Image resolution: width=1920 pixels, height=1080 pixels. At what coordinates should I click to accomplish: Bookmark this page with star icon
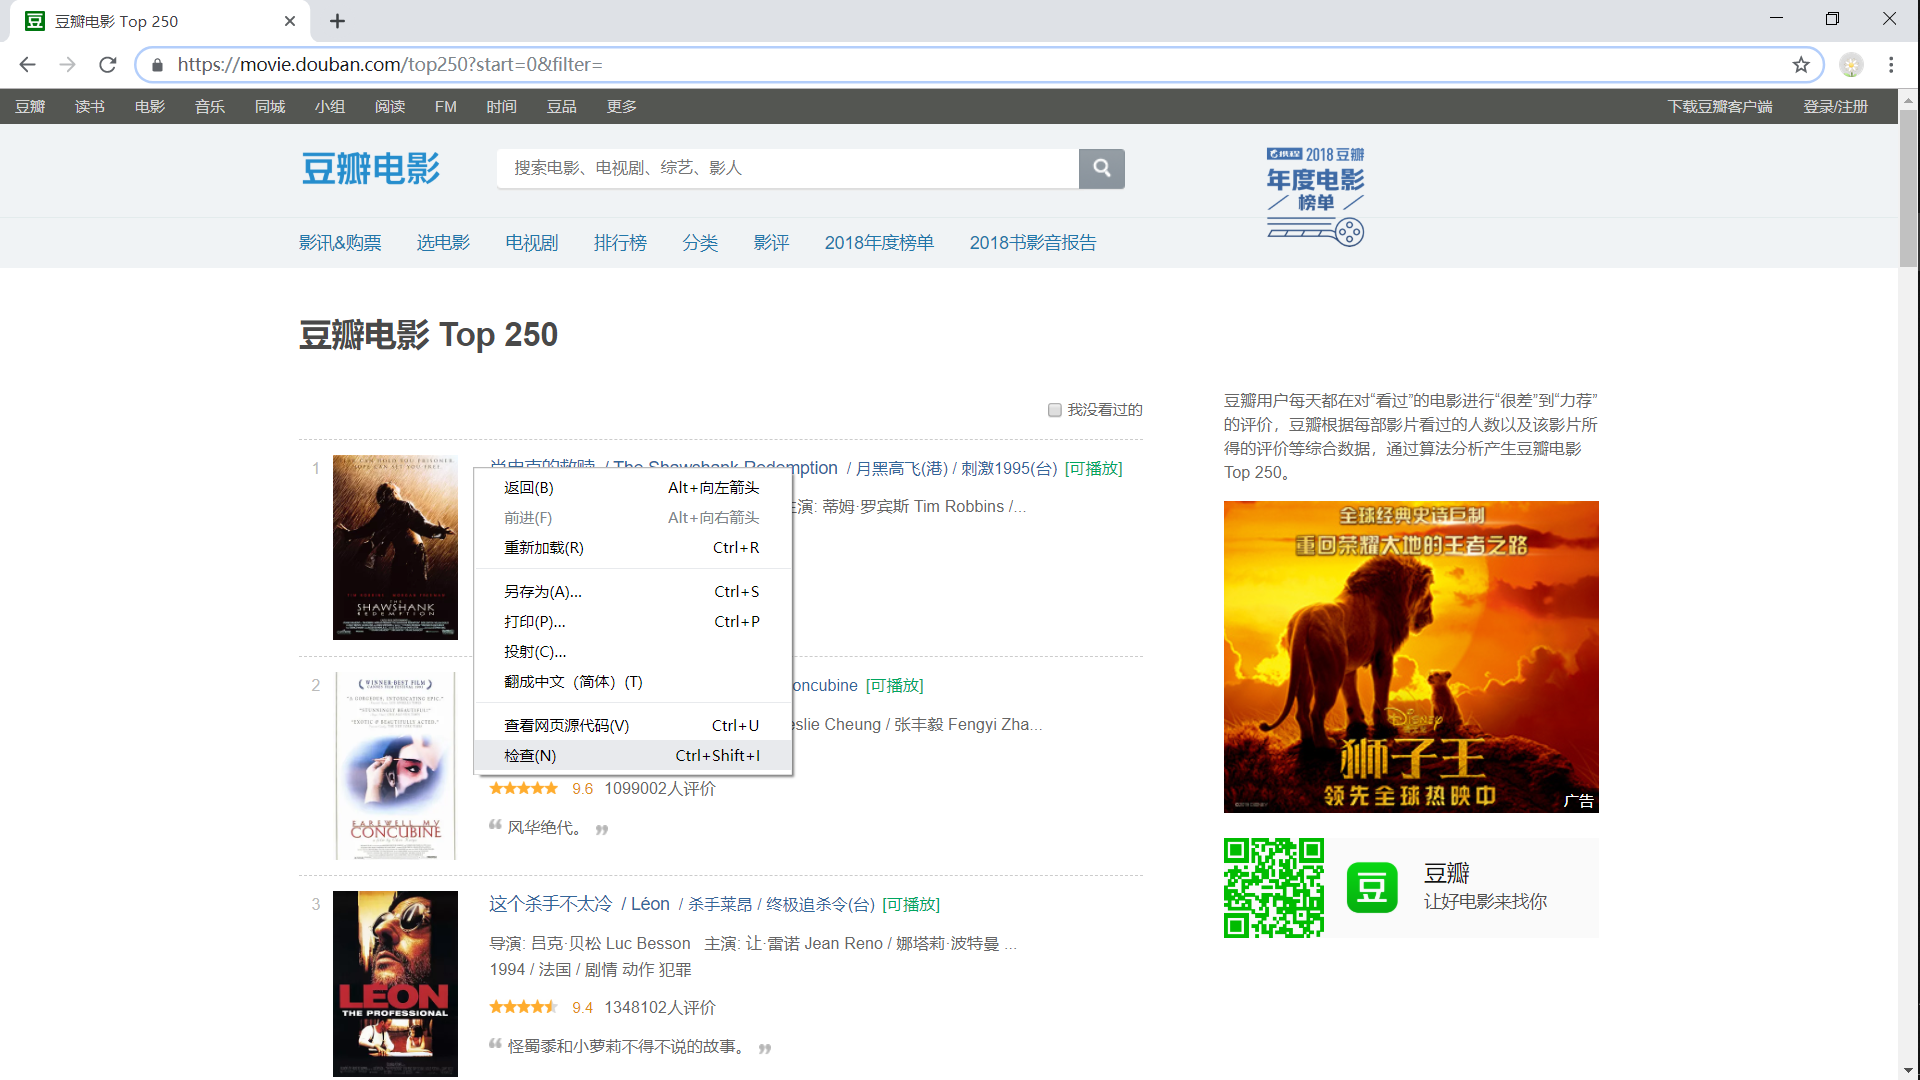pos(1801,65)
